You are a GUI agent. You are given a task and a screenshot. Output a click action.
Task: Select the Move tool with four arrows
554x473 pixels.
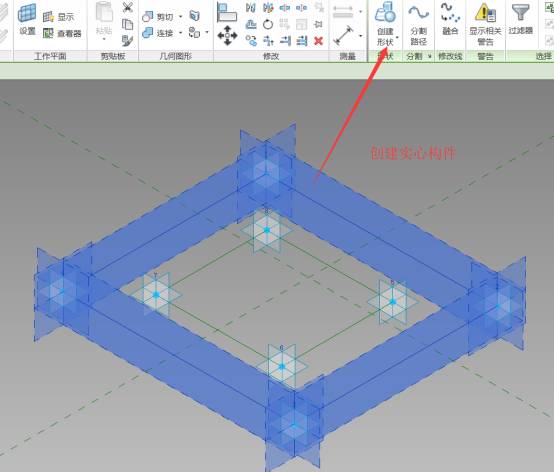click(227, 35)
